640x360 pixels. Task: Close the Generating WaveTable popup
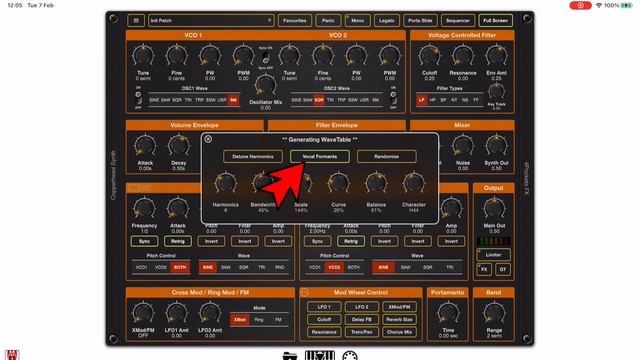(x=208, y=139)
